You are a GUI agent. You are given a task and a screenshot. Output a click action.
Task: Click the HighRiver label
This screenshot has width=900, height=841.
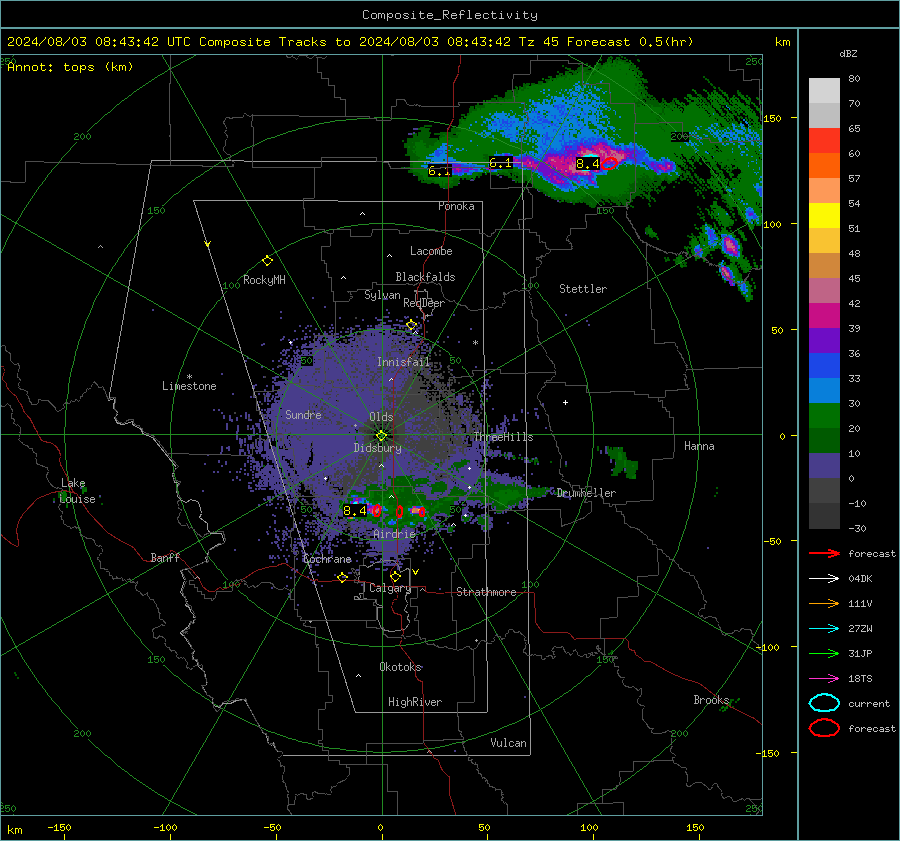[x=415, y=702]
